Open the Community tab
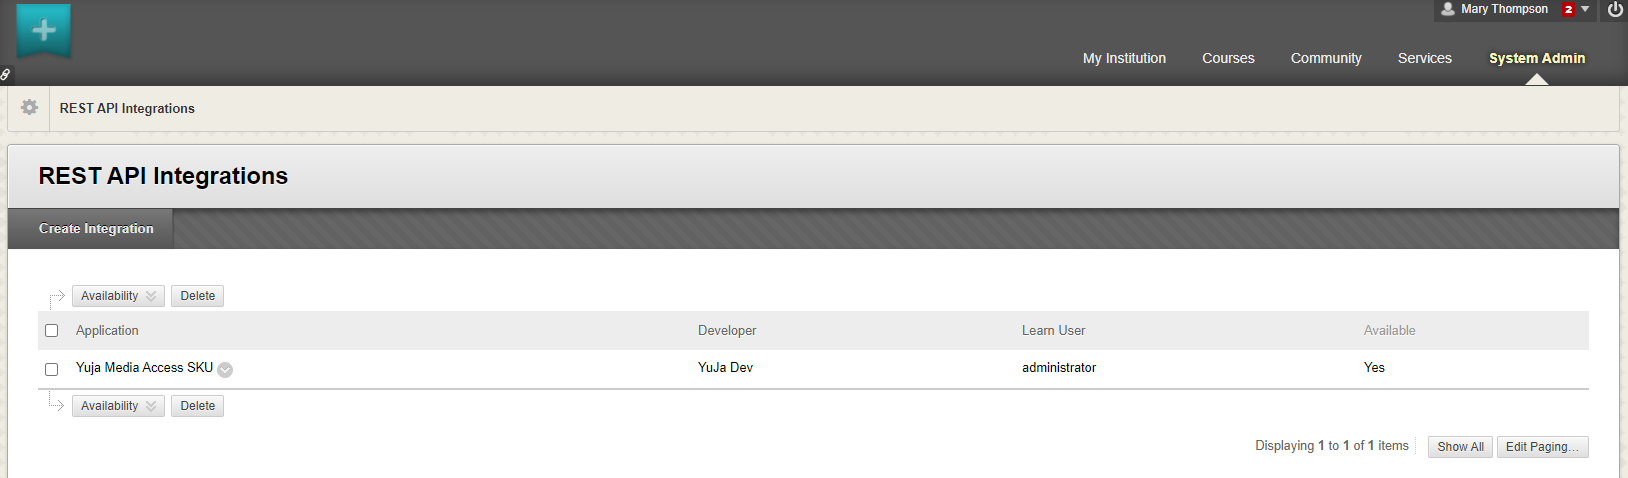Image resolution: width=1628 pixels, height=478 pixels. tap(1326, 58)
